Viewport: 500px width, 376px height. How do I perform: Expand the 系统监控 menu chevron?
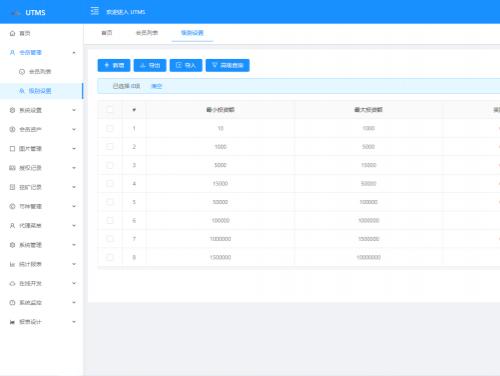(x=74, y=303)
